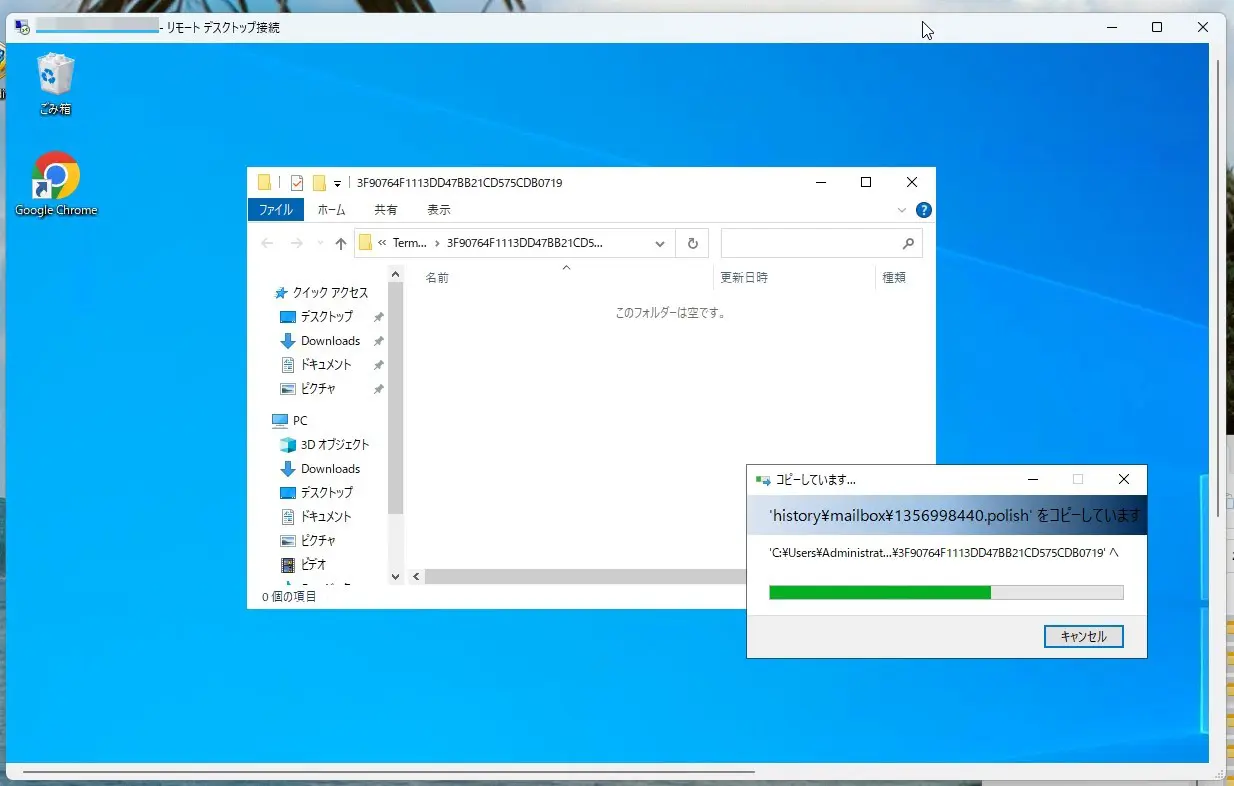Click the Explorer help question mark icon
Viewport: 1234px width, 786px height.
tap(924, 210)
